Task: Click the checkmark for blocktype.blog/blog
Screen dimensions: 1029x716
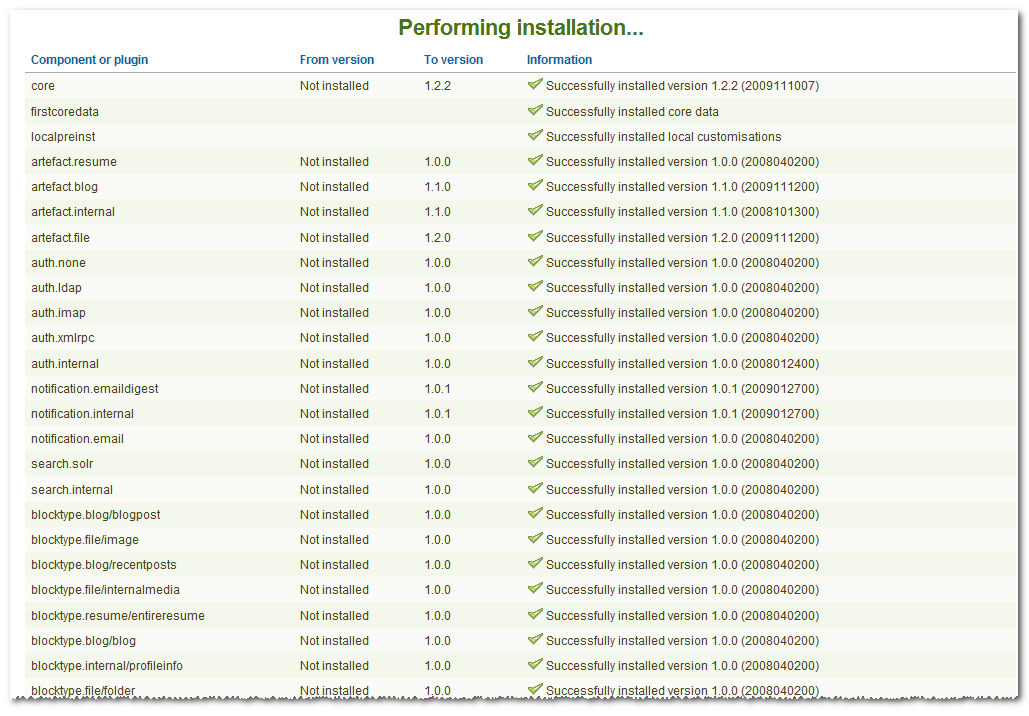Action: coord(535,639)
